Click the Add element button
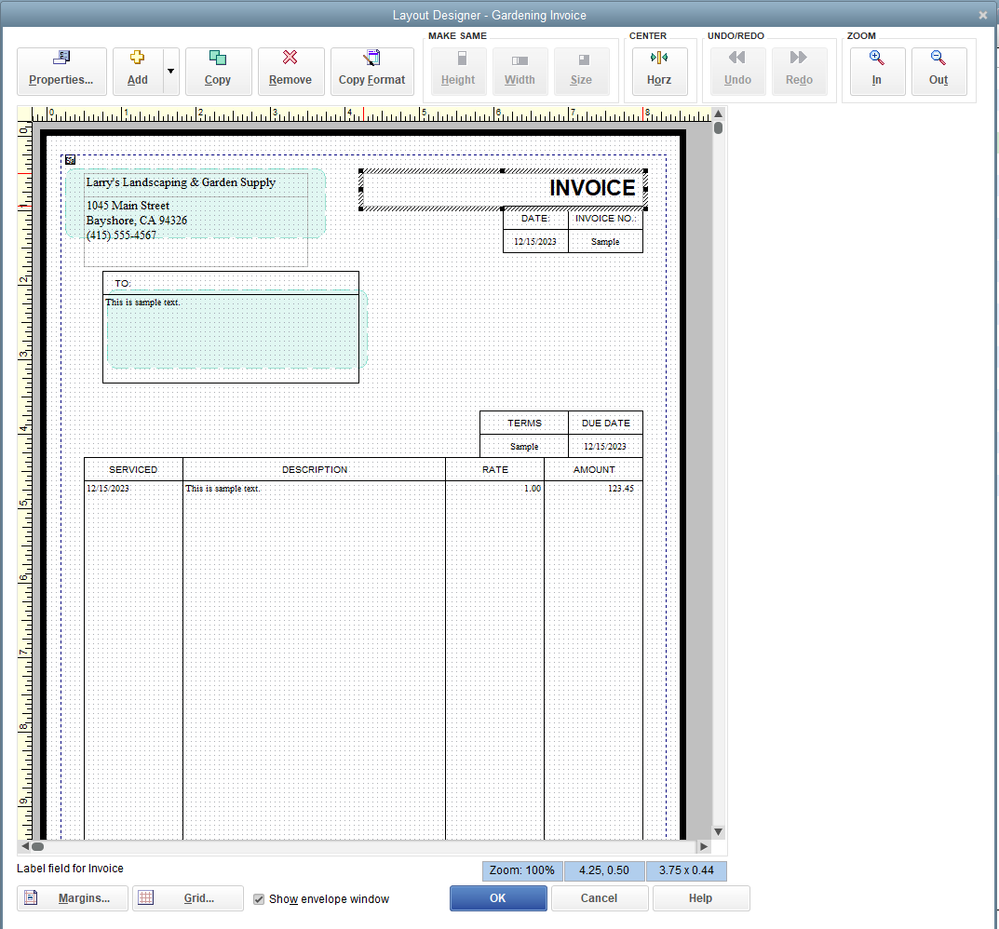This screenshot has width=999, height=929. tap(137, 71)
